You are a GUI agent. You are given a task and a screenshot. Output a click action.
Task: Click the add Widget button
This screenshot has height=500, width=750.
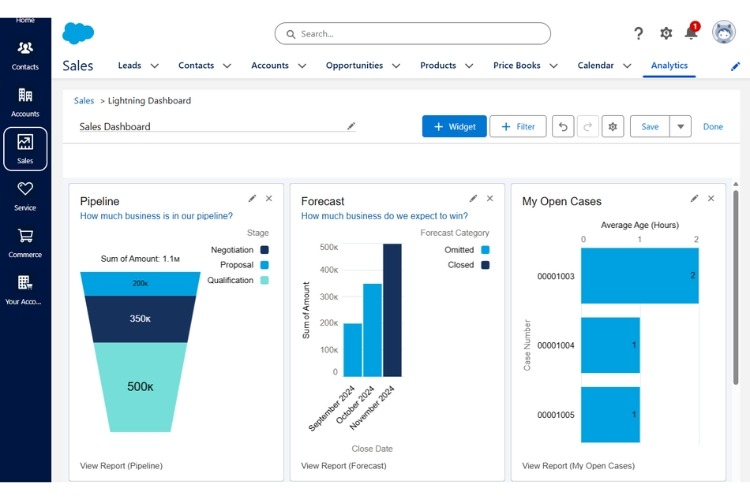454,127
